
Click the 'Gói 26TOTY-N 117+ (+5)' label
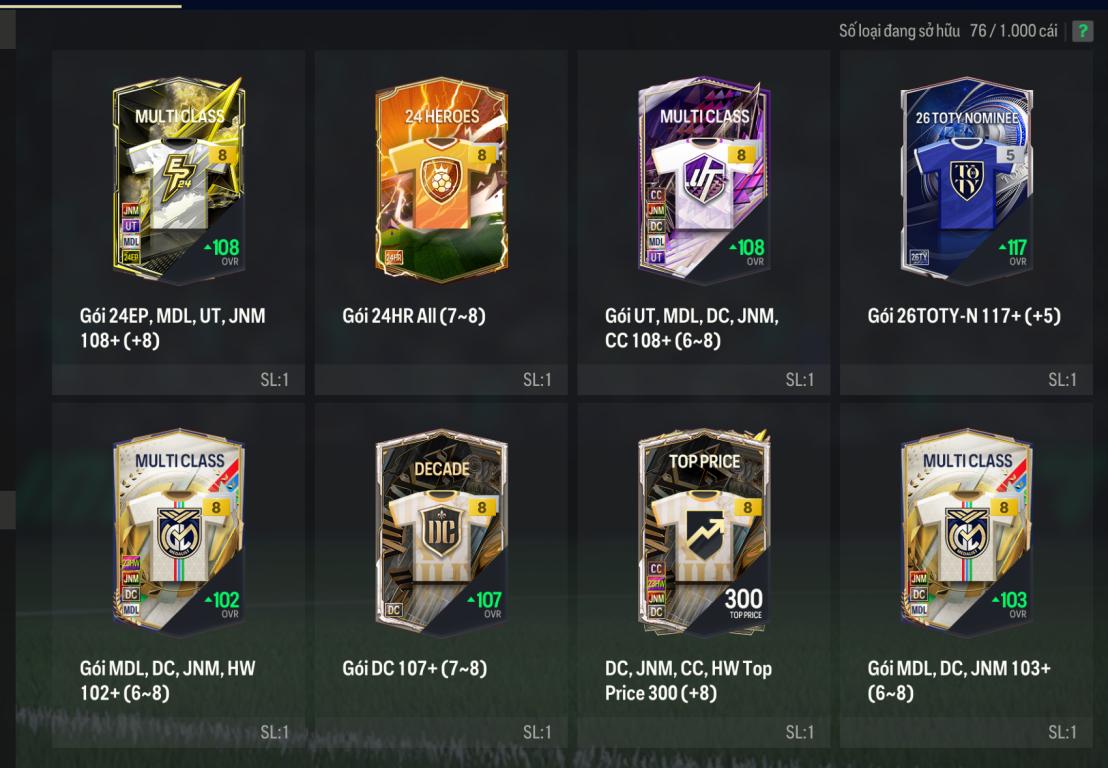[964, 316]
